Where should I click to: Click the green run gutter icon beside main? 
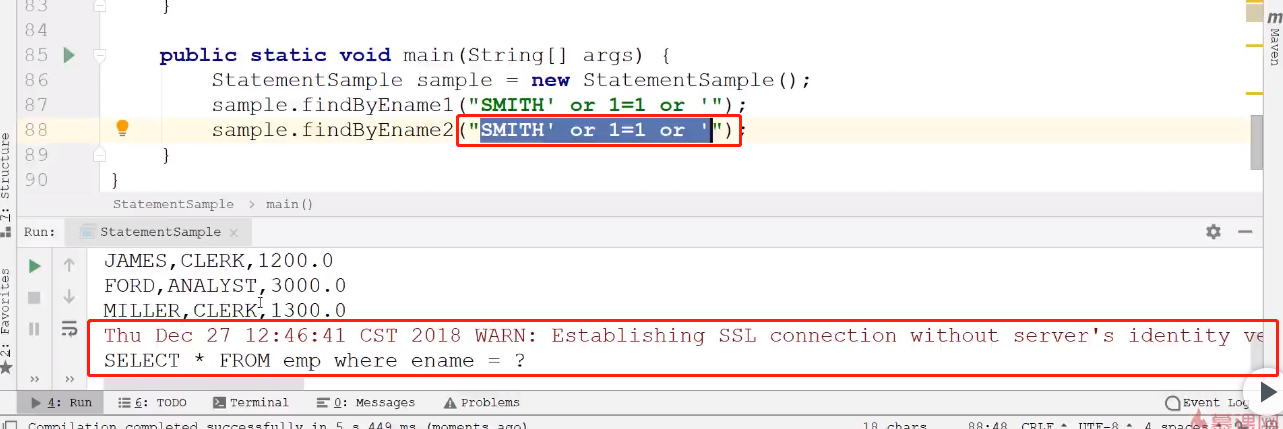(69, 55)
